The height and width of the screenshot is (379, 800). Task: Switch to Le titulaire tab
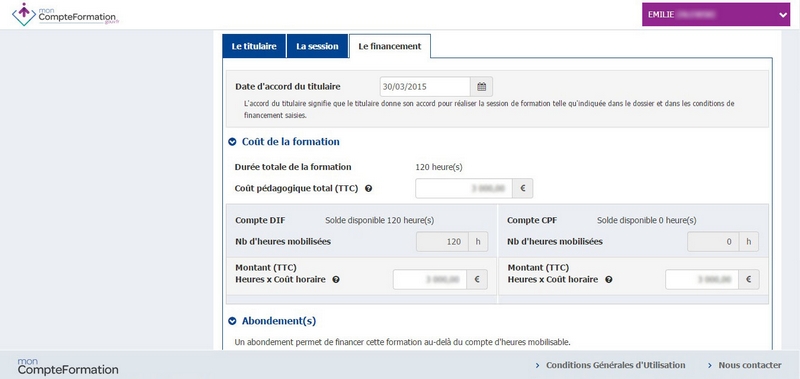pos(254,46)
